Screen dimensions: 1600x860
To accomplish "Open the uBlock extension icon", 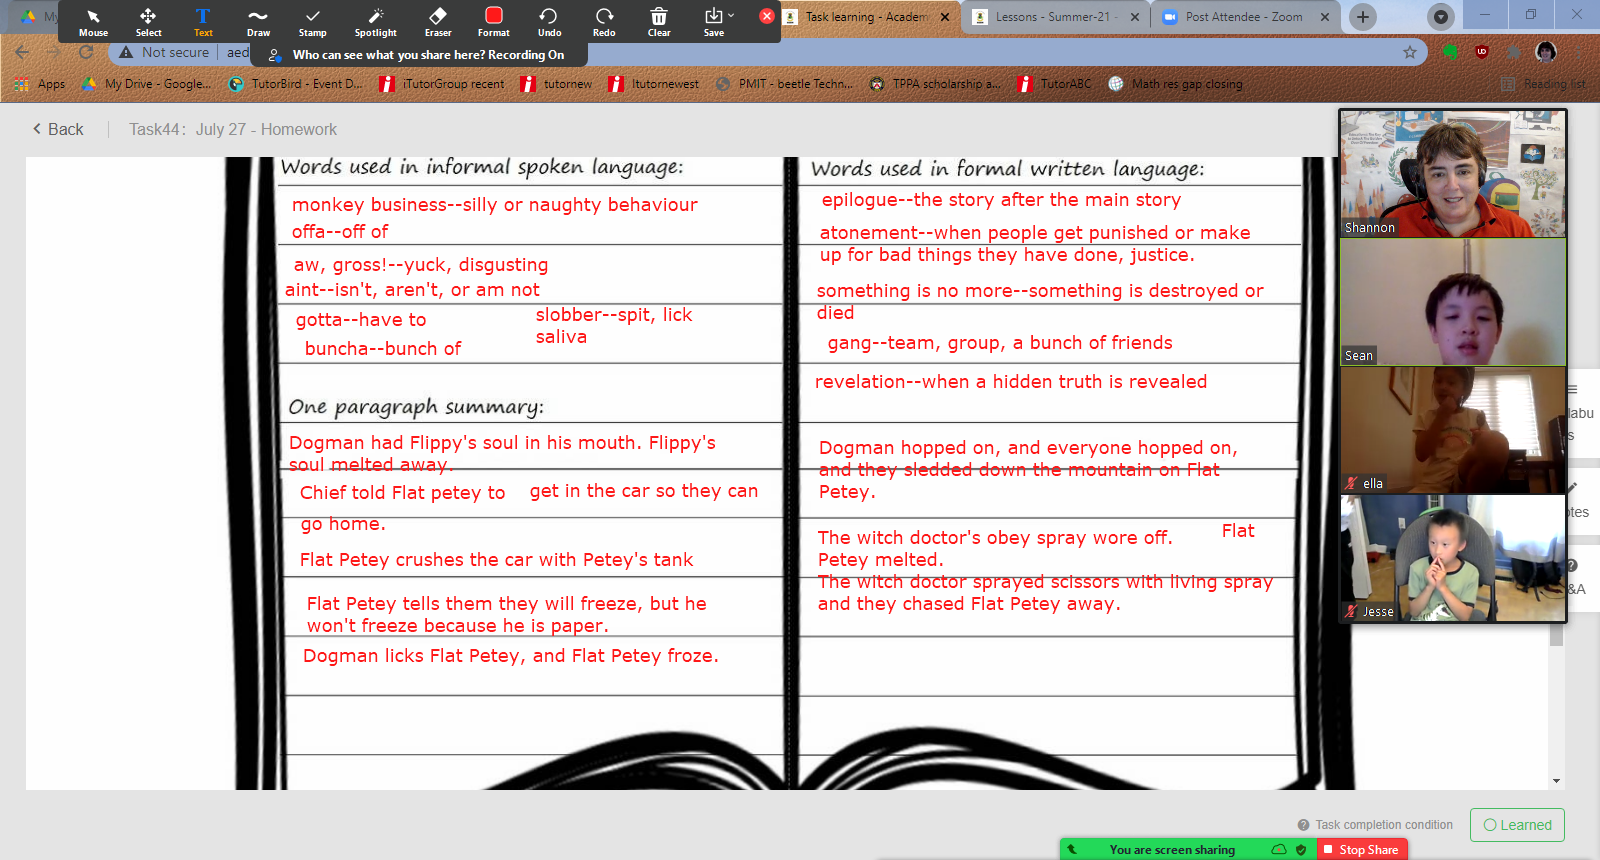I will coord(1482,52).
